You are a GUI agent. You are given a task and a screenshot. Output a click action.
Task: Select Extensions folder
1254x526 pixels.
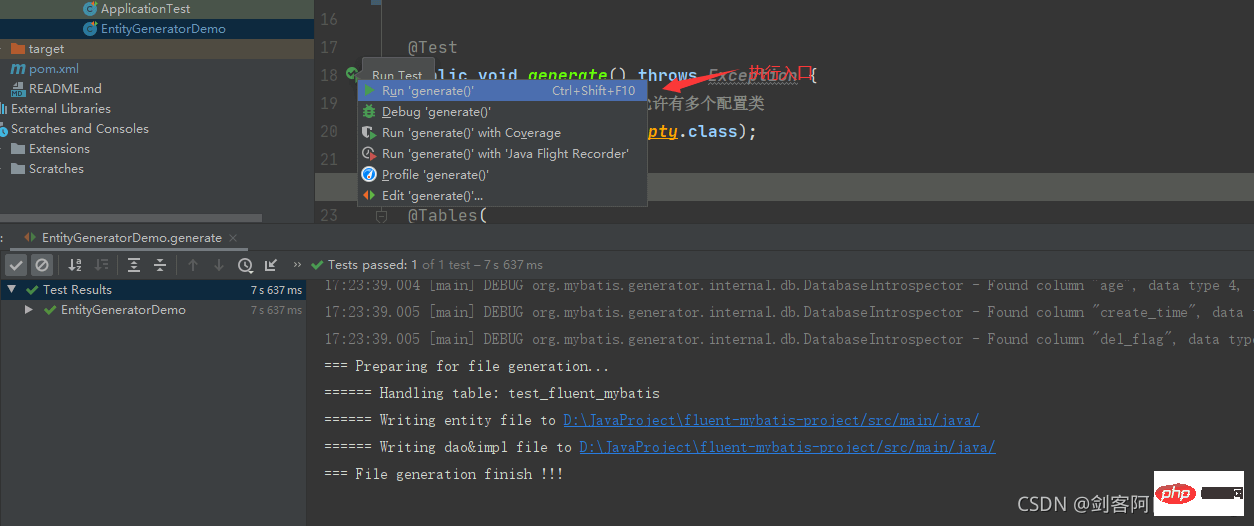59,149
